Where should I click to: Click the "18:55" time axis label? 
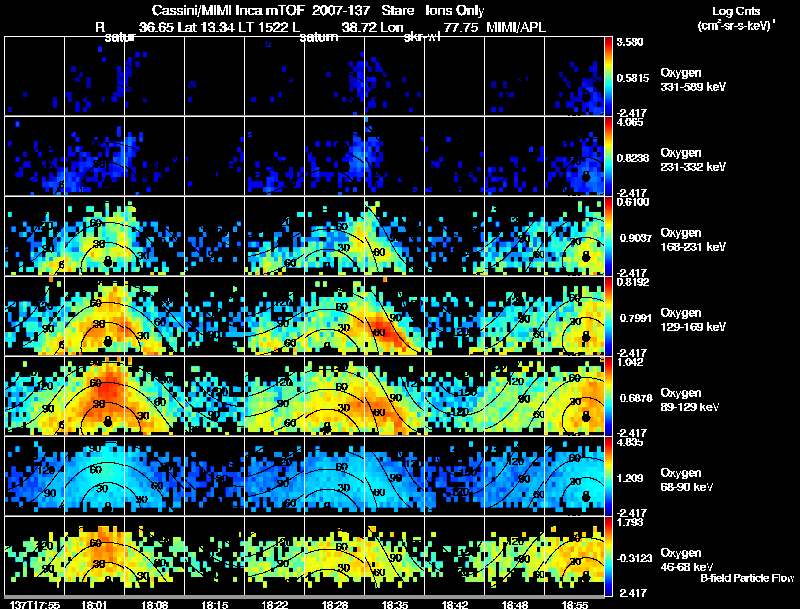tap(574, 604)
